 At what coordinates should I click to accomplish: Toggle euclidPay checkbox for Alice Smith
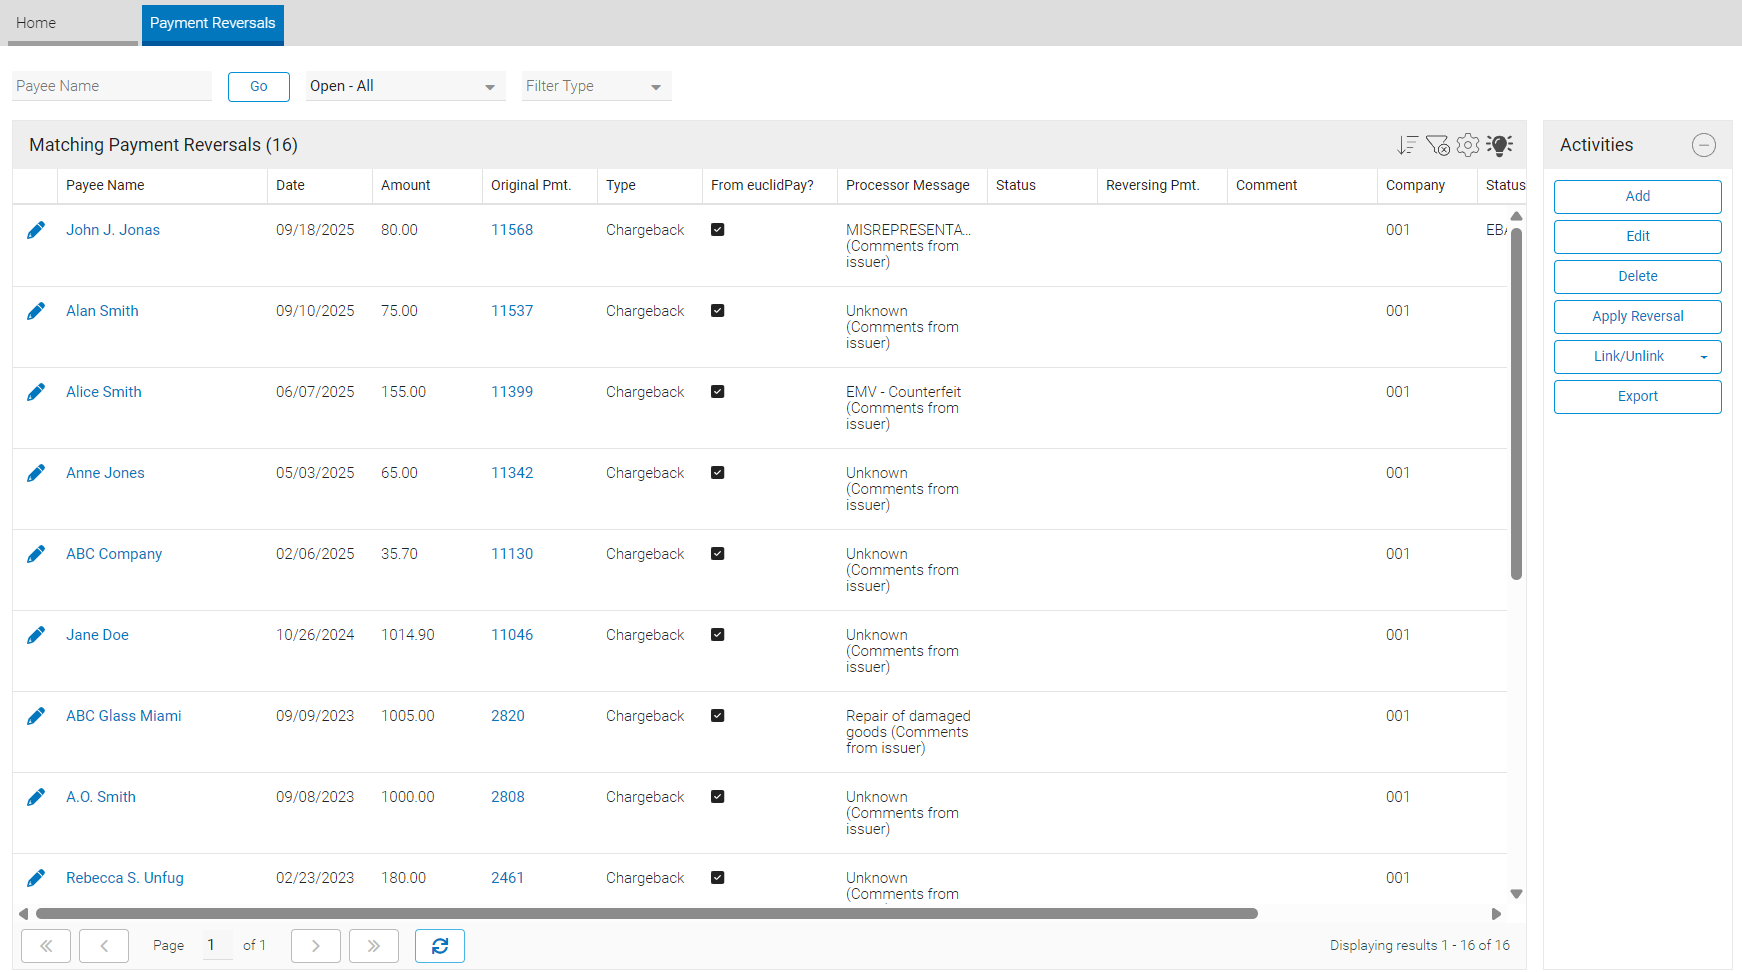717,392
